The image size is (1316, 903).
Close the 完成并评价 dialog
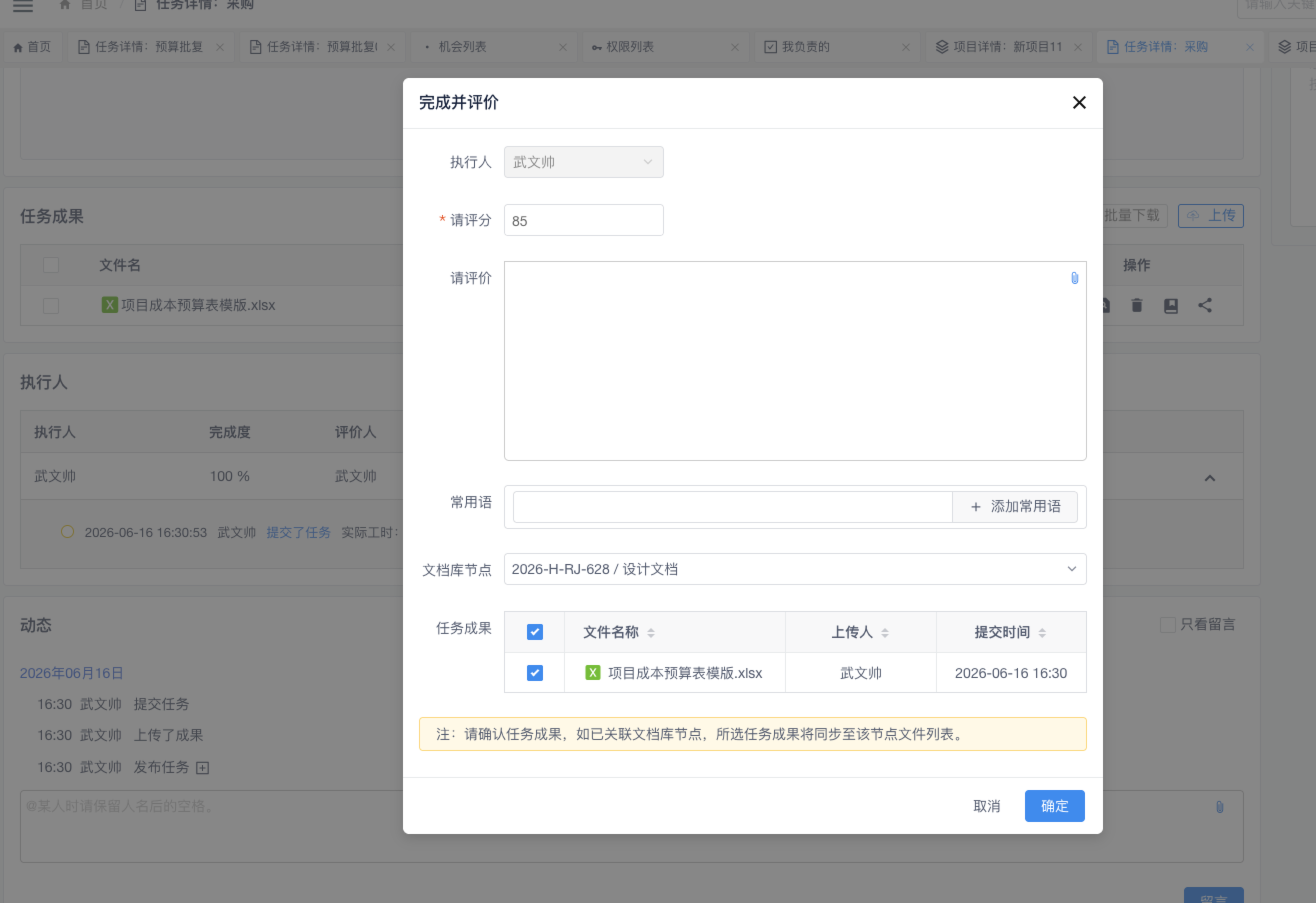[x=1079, y=102]
